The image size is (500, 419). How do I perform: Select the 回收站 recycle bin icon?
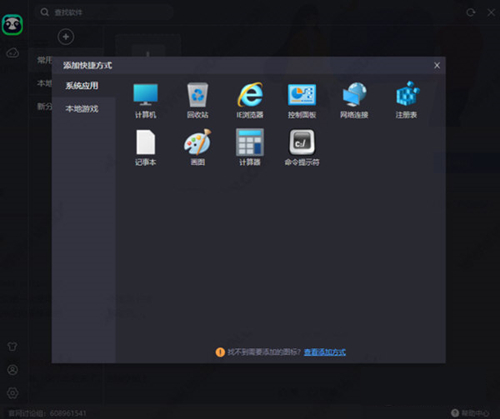click(198, 94)
